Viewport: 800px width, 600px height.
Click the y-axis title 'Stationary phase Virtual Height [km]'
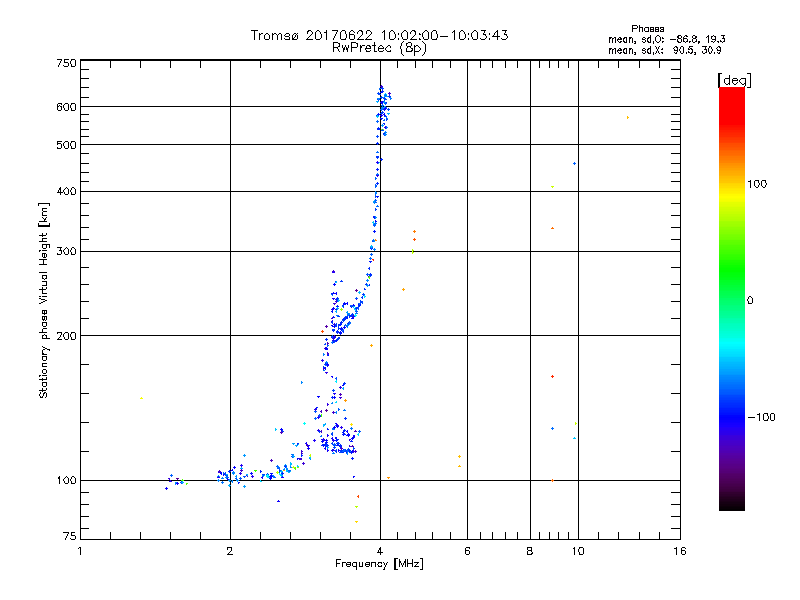click(44, 300)
